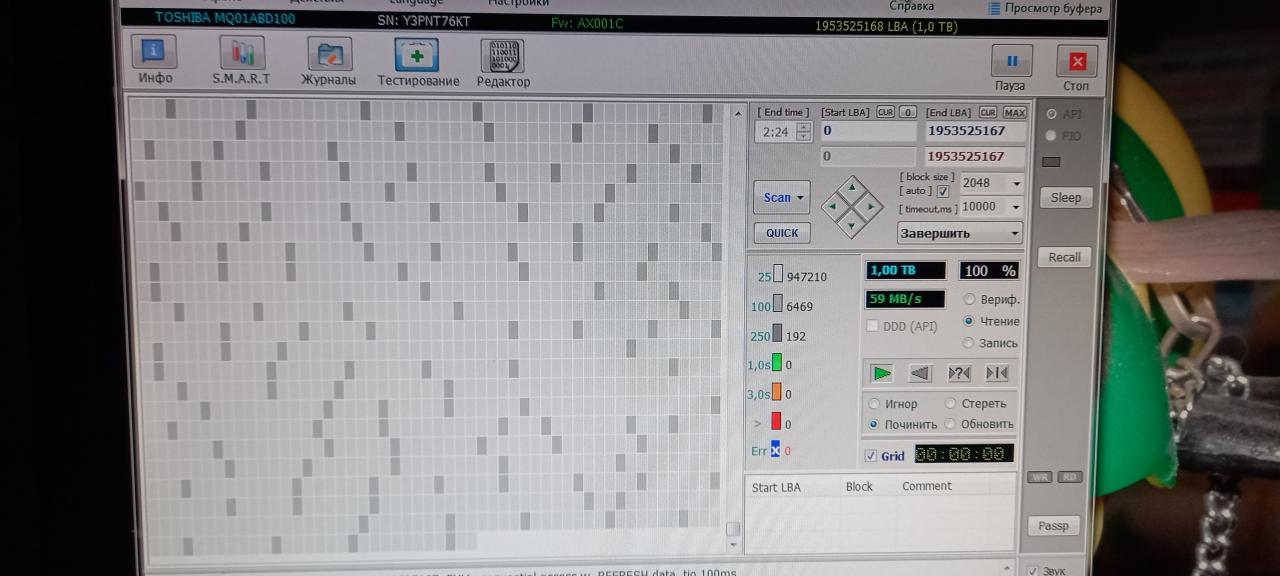This screenshot has width=1280, height=576.
Task: Select the Запись write radio option
Action: click(x=968, y=343)
